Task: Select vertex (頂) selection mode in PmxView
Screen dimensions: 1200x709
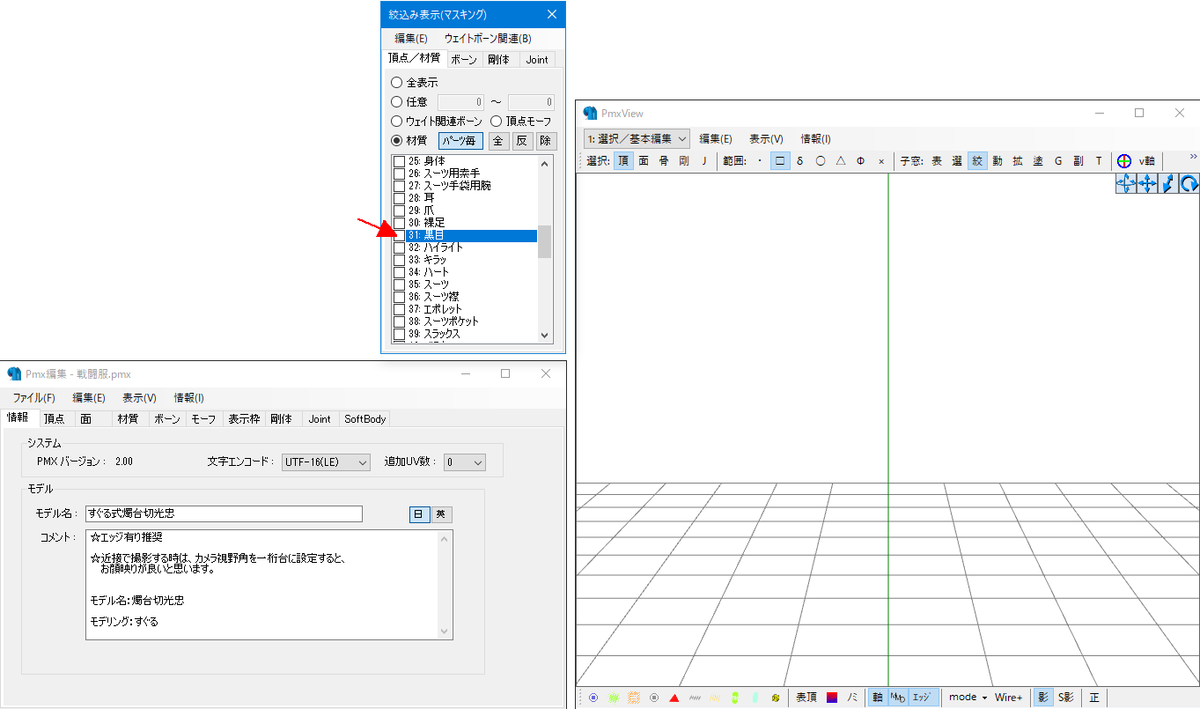Action: coord(623,160)
